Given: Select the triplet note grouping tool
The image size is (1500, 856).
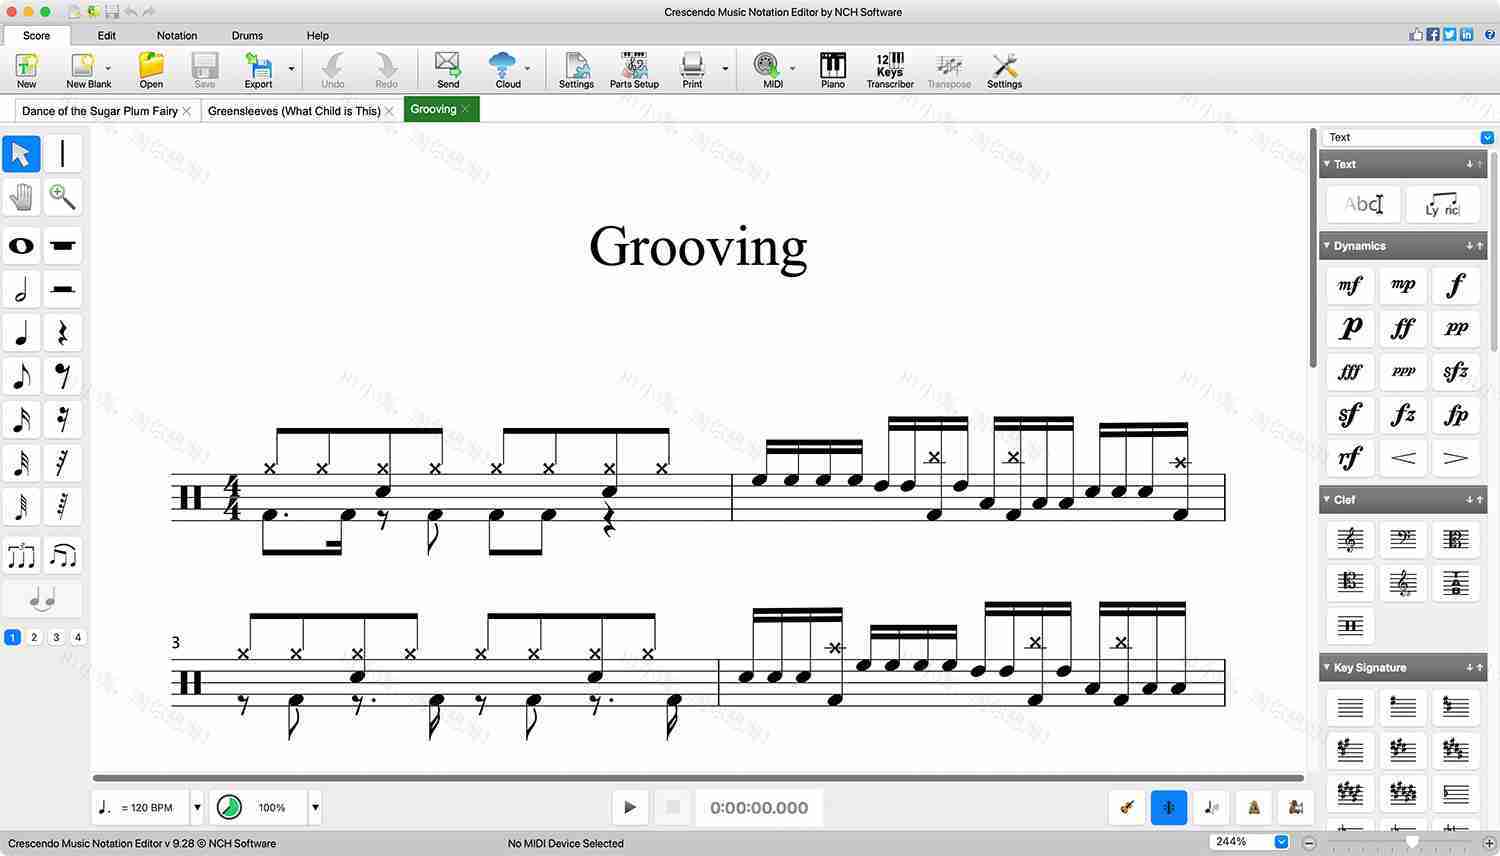Looking at the screenshot, I should point(21,555).
